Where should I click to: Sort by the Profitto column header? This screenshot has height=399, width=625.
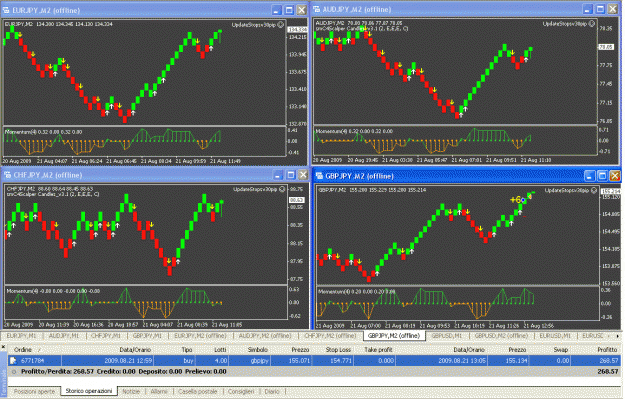point(607,350)
